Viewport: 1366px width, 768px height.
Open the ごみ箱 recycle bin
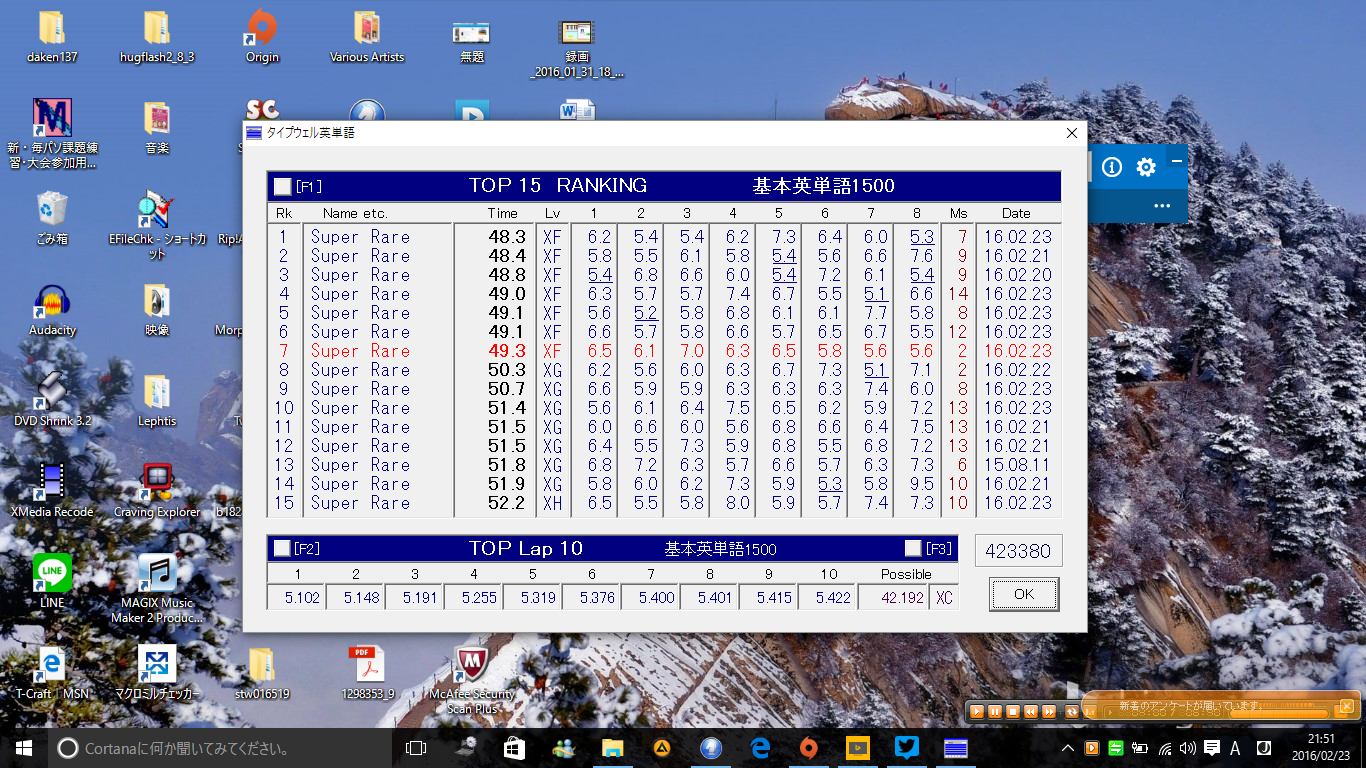pos(52,219)
